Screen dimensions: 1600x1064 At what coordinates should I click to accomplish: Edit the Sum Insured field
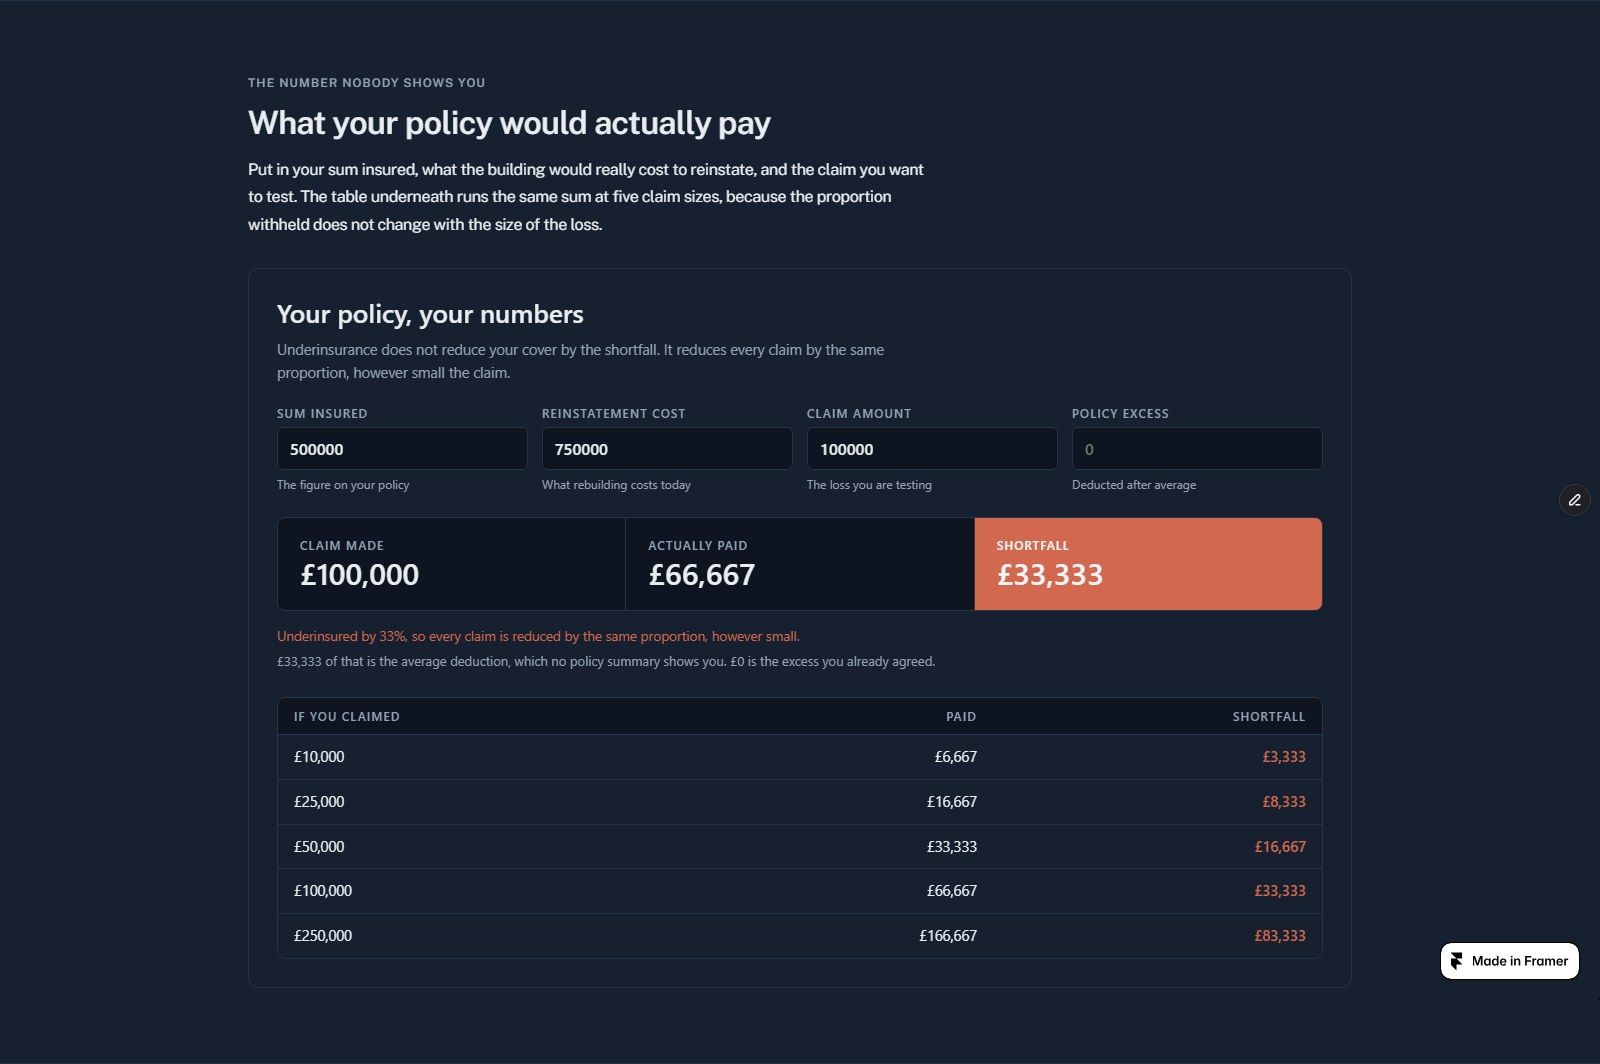coord(402,449)
